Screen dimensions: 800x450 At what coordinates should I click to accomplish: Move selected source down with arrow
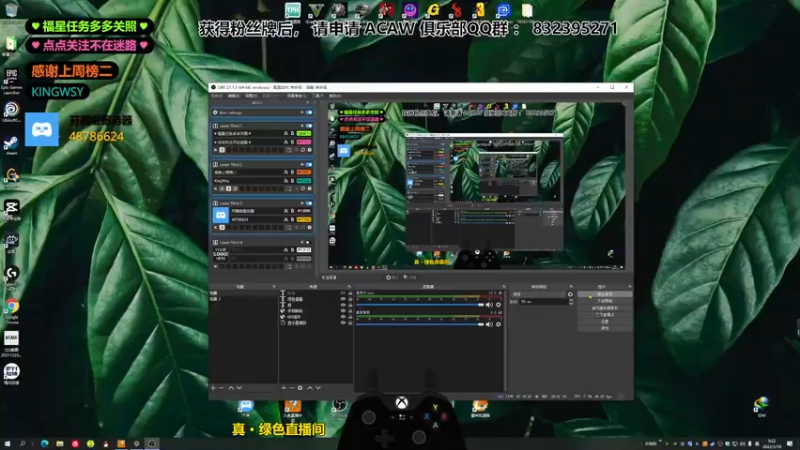pyautogui.click(x=318, y=388)
